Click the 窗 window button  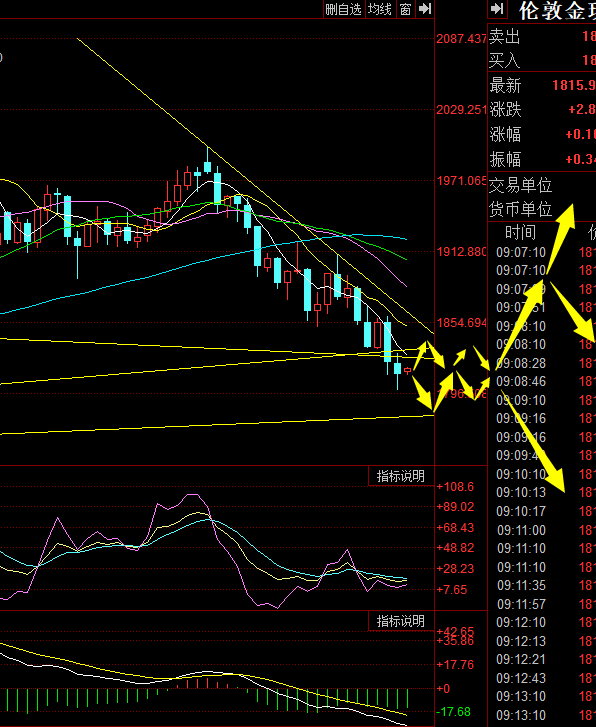[x=405, y=9]
